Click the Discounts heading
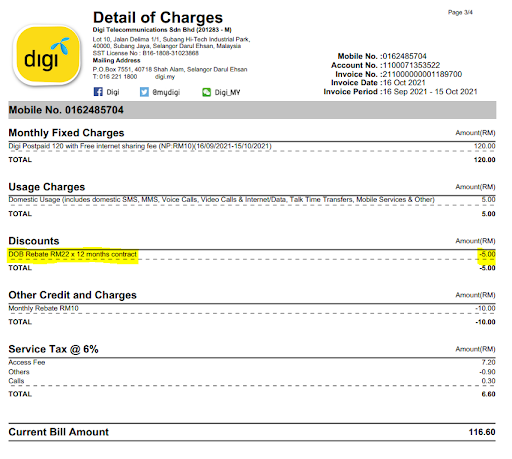 tap(34, 241)
